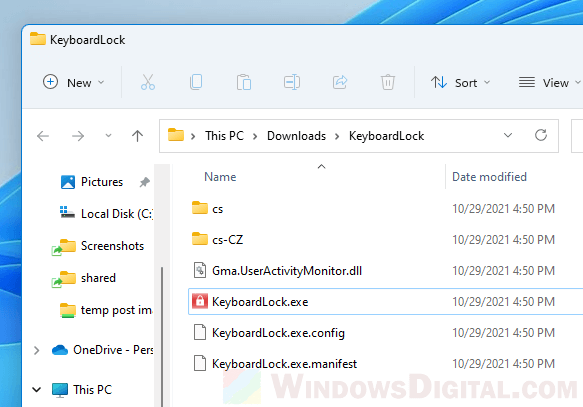Click the date cell of cs folder
The image size is (583, 407).
(x=503, y=209)
